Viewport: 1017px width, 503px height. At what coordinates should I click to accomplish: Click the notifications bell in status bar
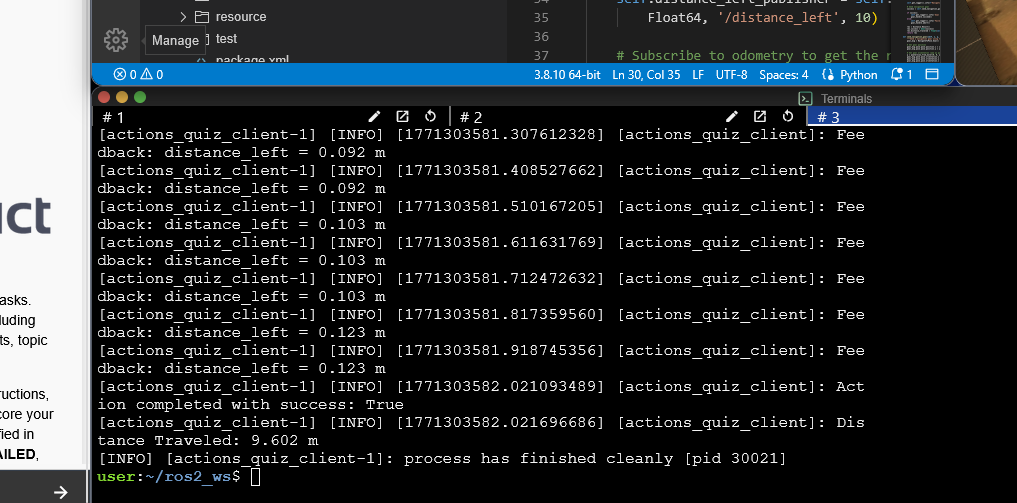(x=898, y=74)
